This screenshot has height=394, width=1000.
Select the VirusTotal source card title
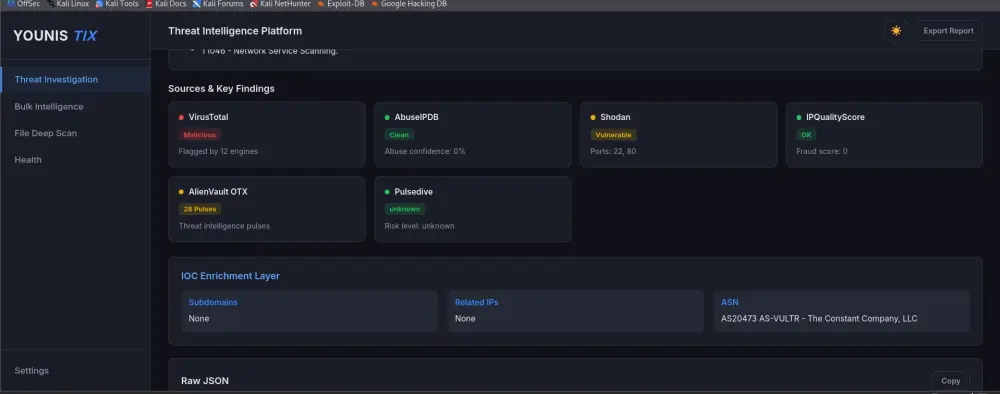point(209,117)
